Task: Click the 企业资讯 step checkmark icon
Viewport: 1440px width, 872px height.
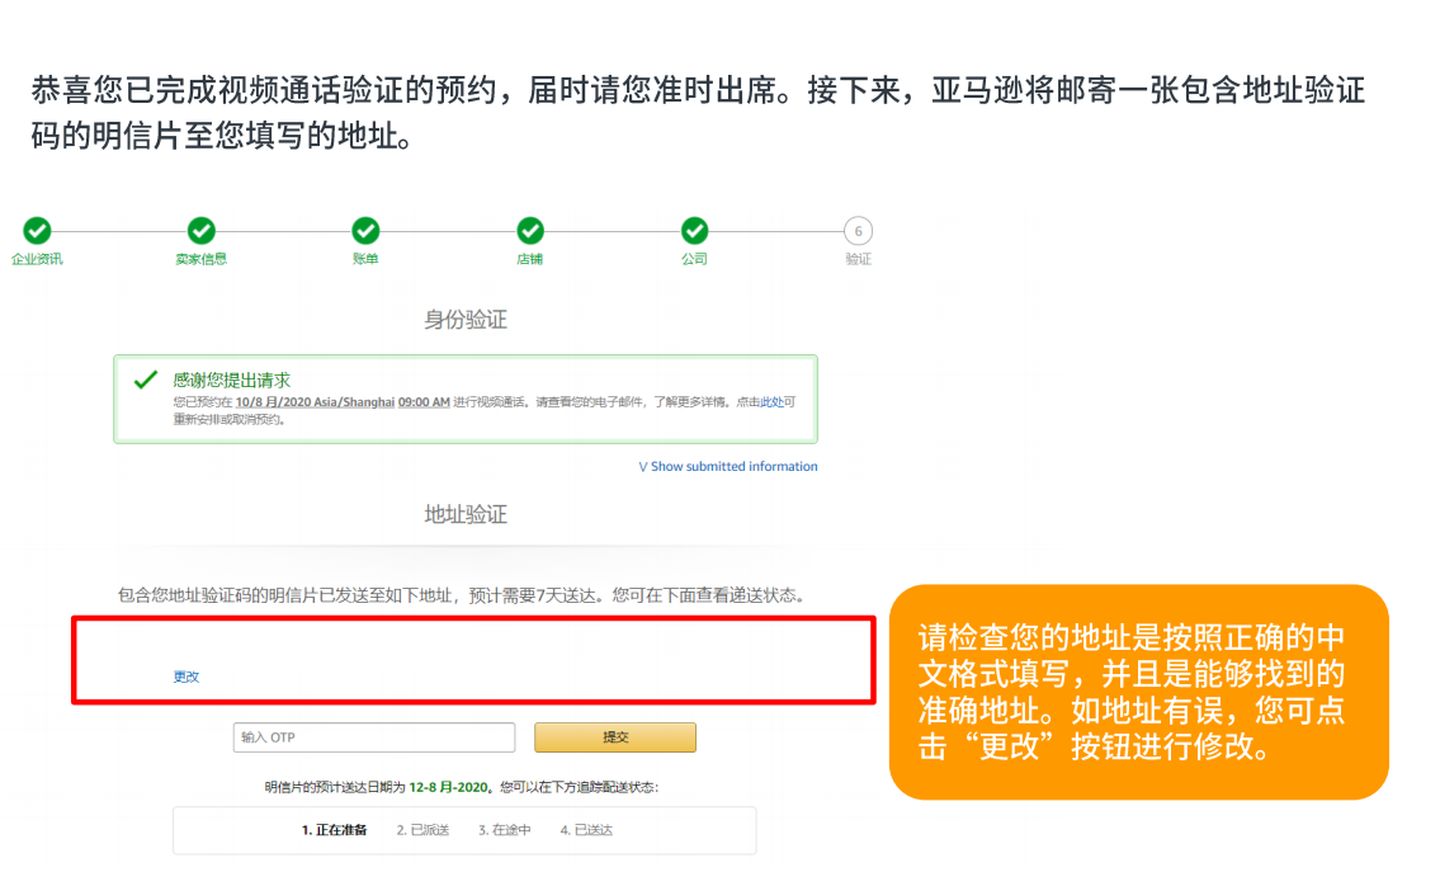Action: pyautogui.click(x=37, y=231)
